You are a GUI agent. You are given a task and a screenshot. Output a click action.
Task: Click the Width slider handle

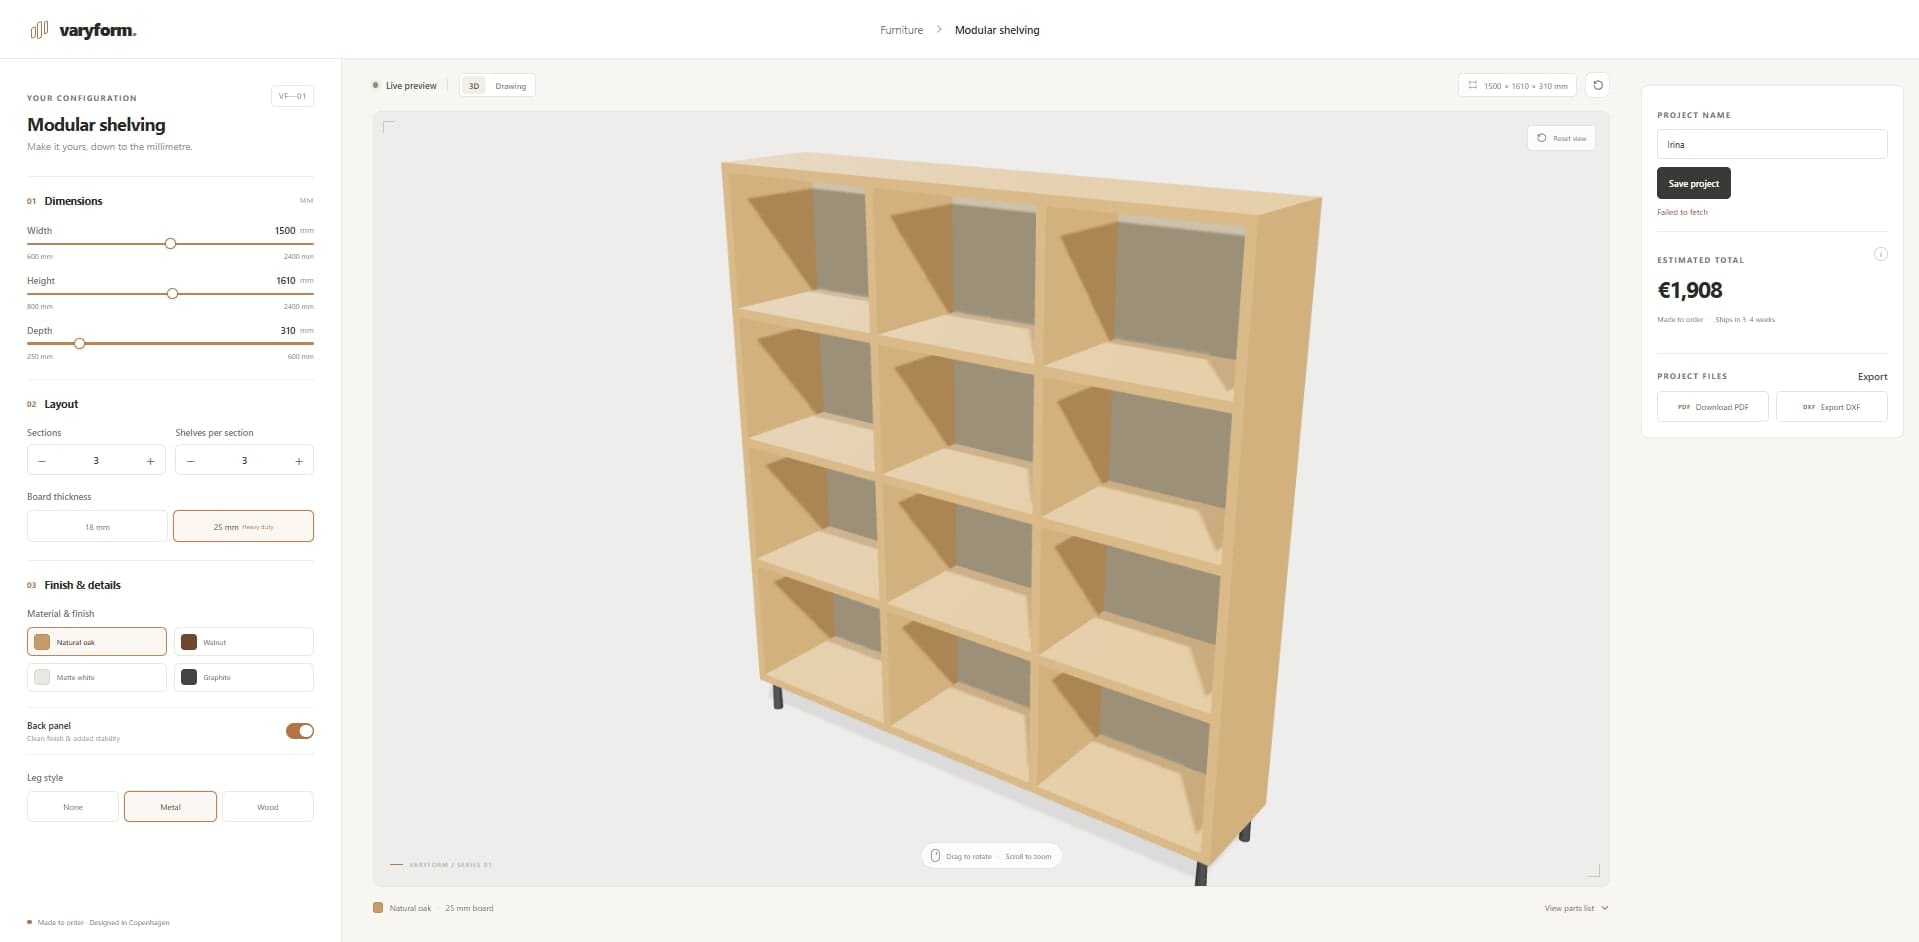point(170,244)
